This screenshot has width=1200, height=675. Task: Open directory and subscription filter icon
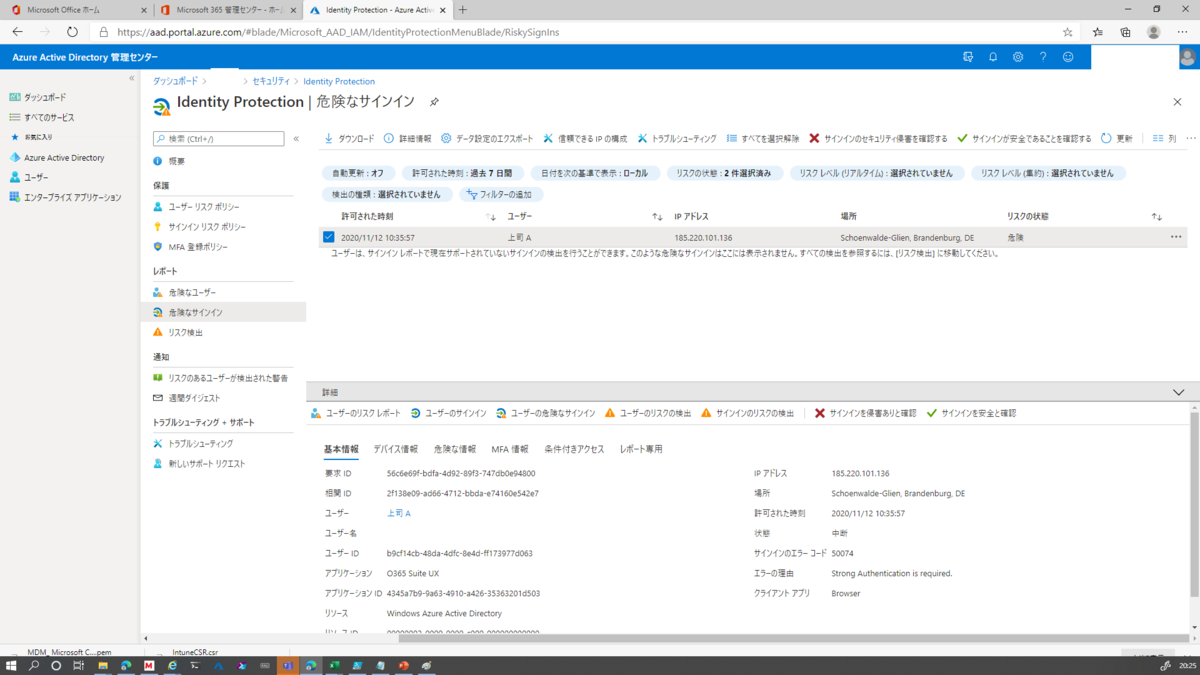click(x=968, y=57)
